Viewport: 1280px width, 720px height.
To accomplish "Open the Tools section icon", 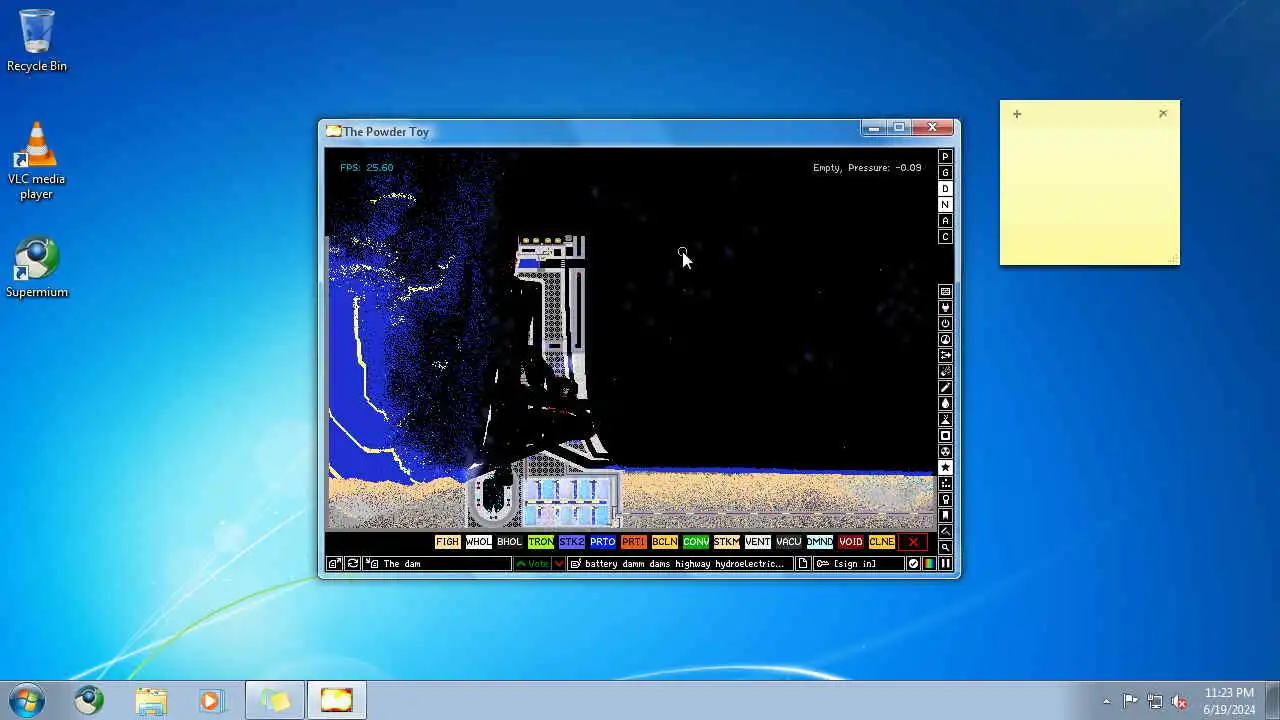I will (x=945, y=500).
